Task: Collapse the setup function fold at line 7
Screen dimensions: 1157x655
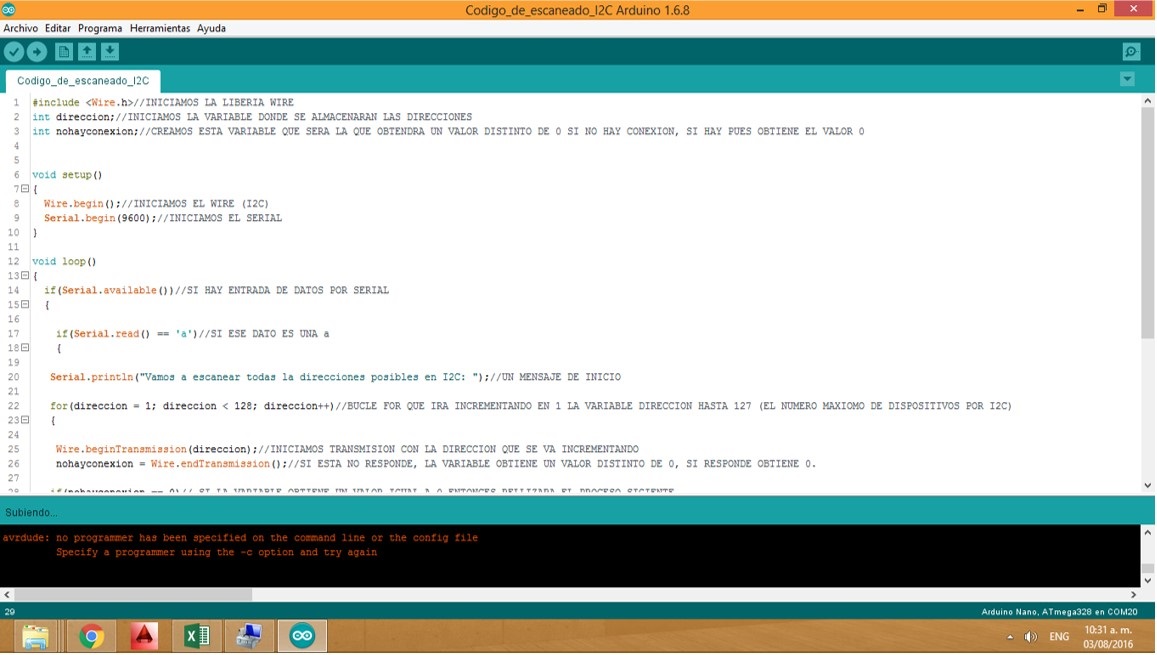Action: point(25,189)
